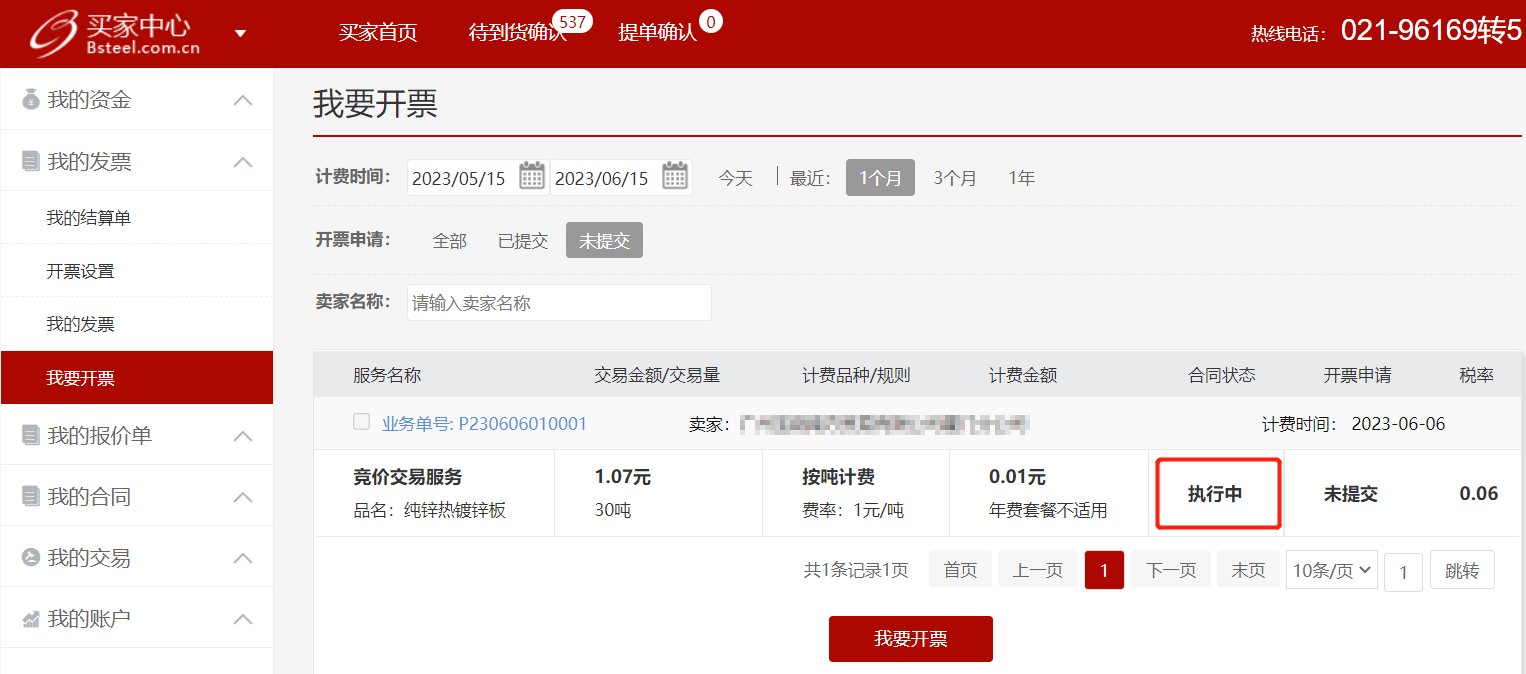The height and width of the screenshot is (674, 1526).
Task: Click the Bsteel 买家中心 logo
Action: 115,34
